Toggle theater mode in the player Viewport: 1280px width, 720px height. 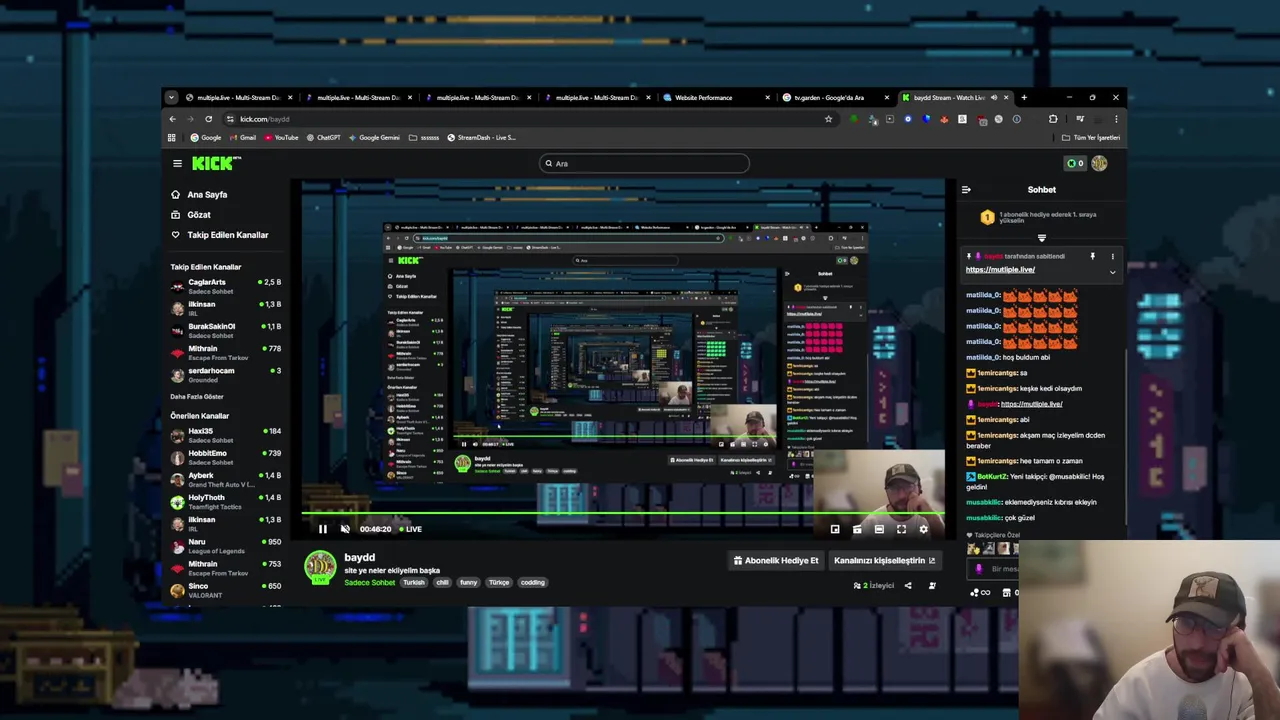pyautogui.click(x=879, y=529)
